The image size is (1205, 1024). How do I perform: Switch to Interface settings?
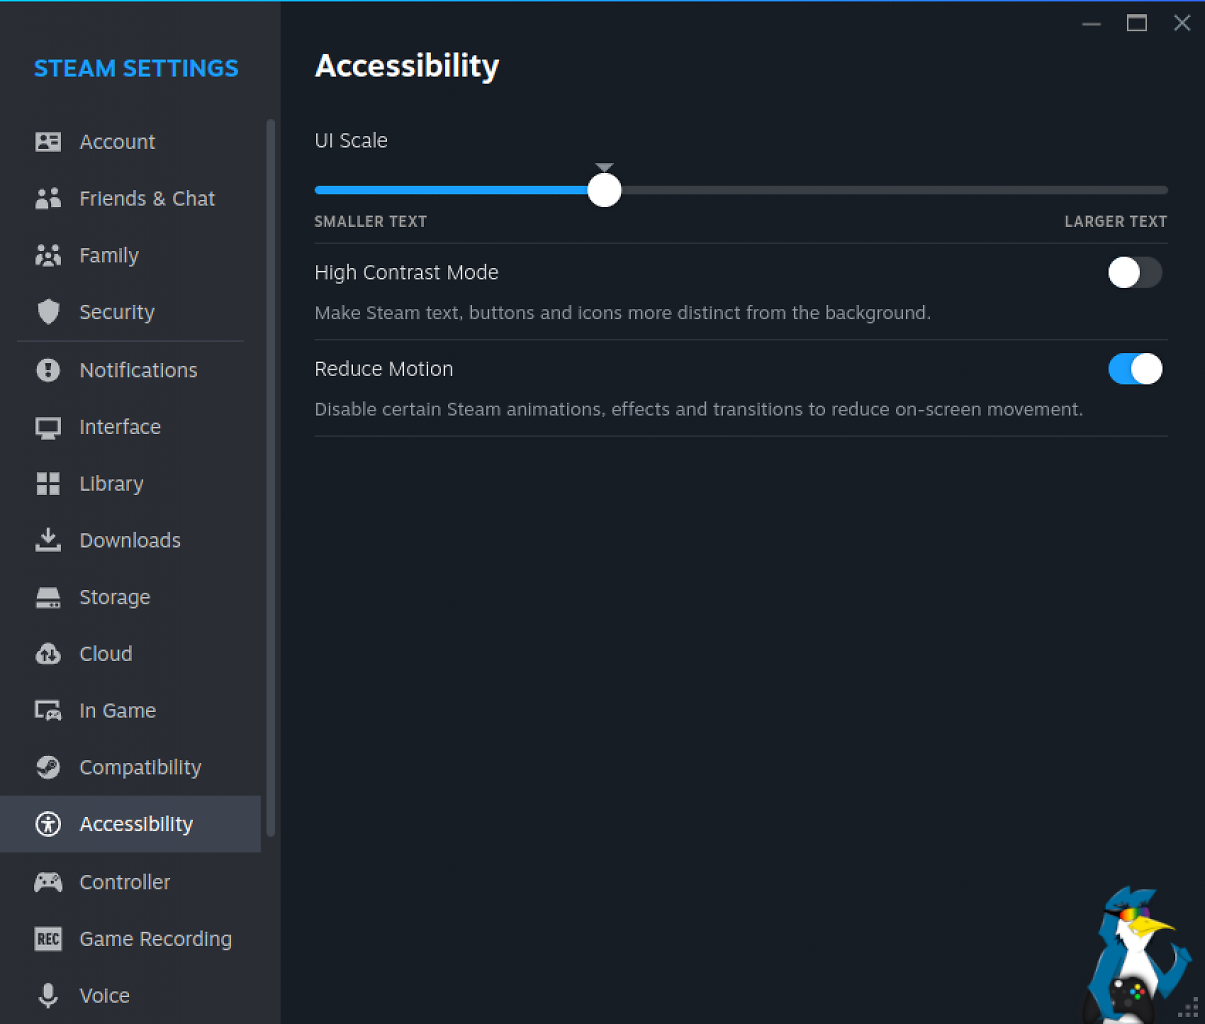tap(130, 427)
